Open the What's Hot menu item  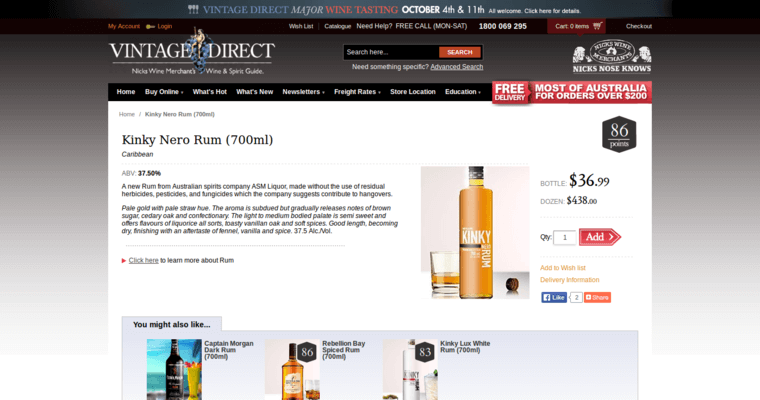(210, 92)
